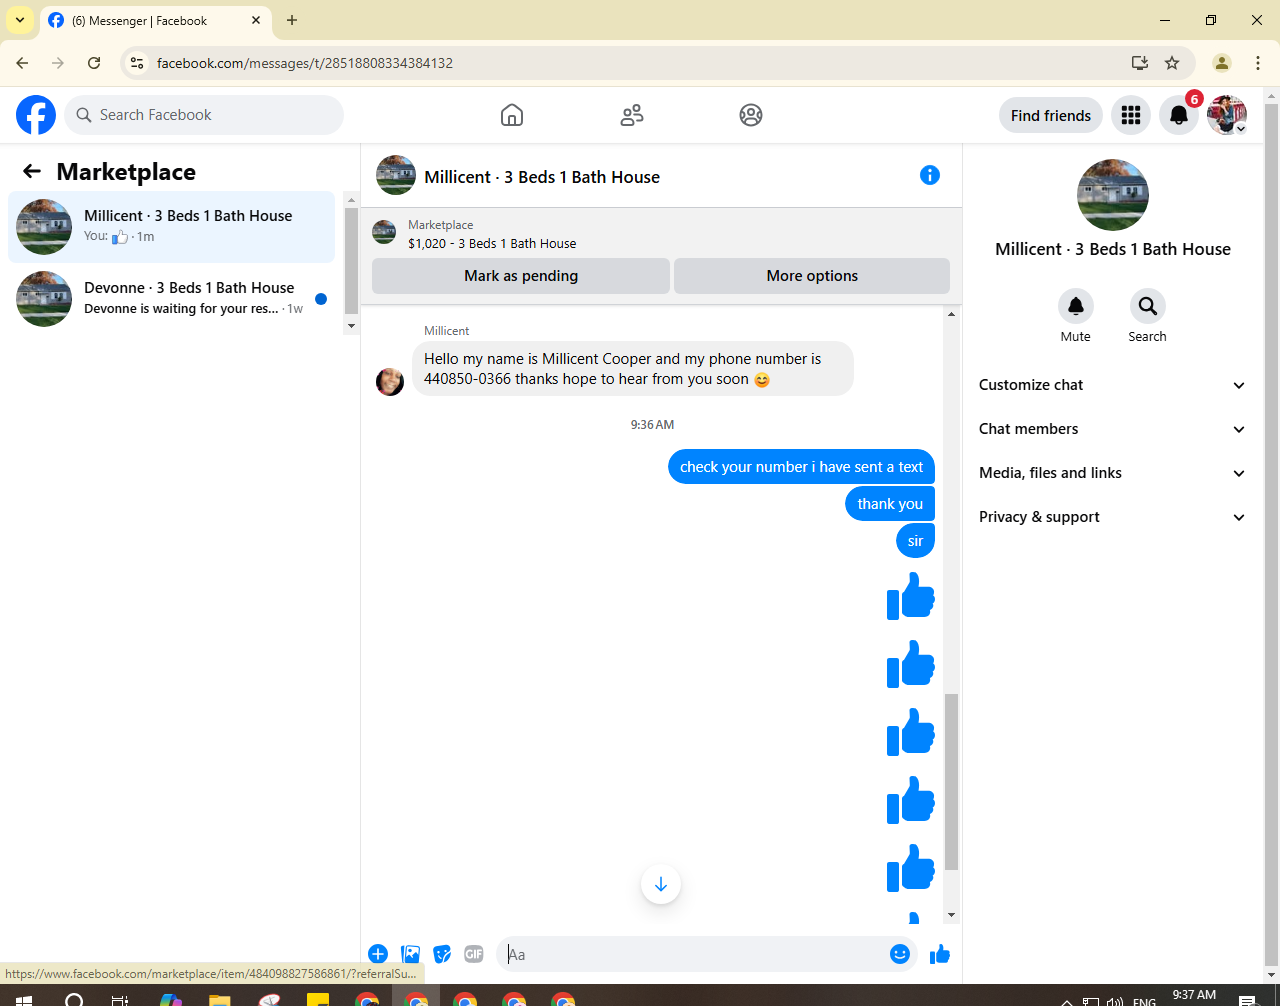This screenshot has height=1006, width=1280.
Task: Choose a sticker icon
Action: (442, 954)
